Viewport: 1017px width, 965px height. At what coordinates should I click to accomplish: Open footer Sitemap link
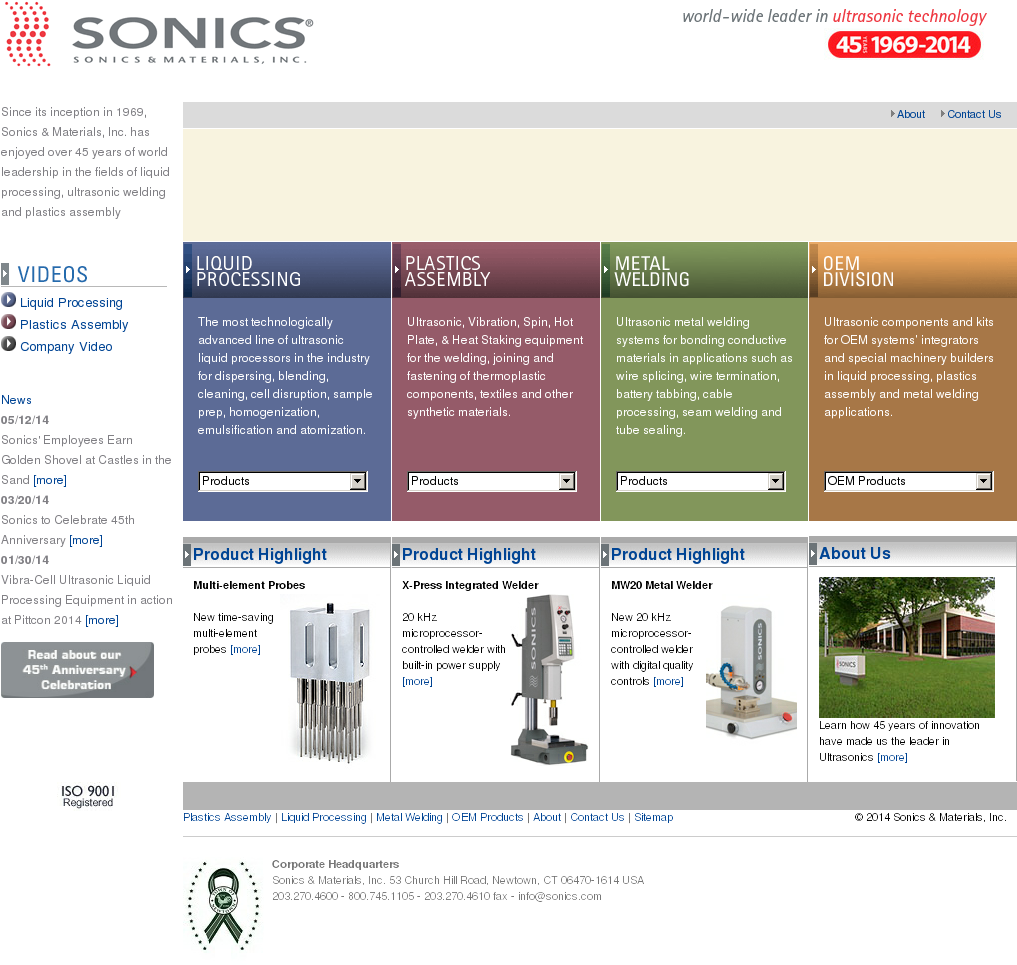click(654, 818)
